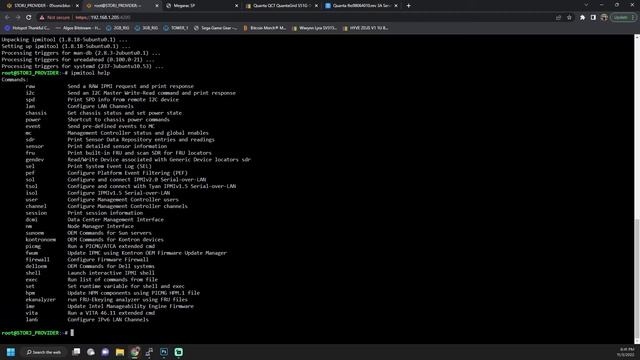Open the Not secure site warning
The width and height of the screenshot is (640, 360).
pos(55,18)
